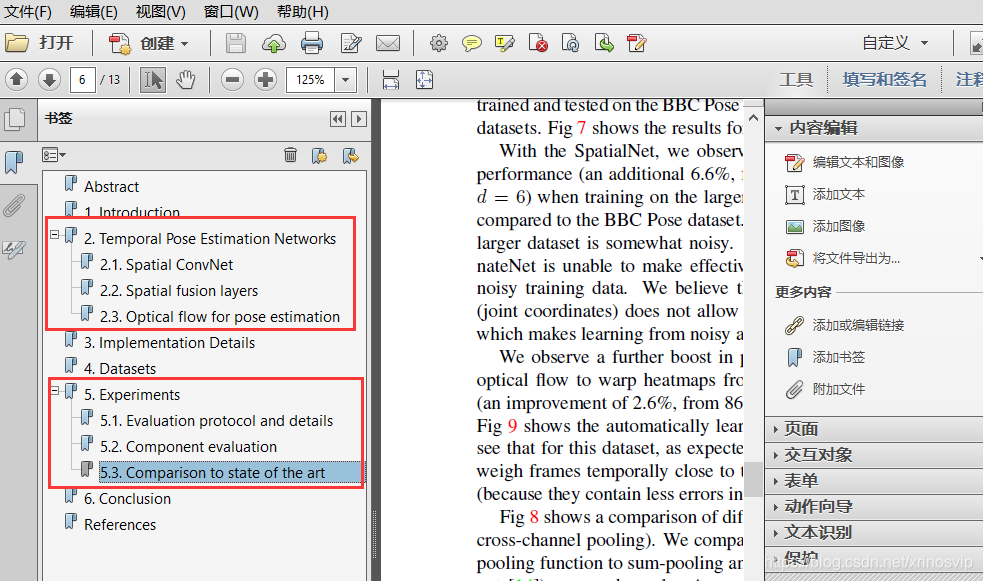Screen dimensions: 983x581
Task: Collapse the 2. Temporal Pose Estimation Networks node
Action: [55, 235]
